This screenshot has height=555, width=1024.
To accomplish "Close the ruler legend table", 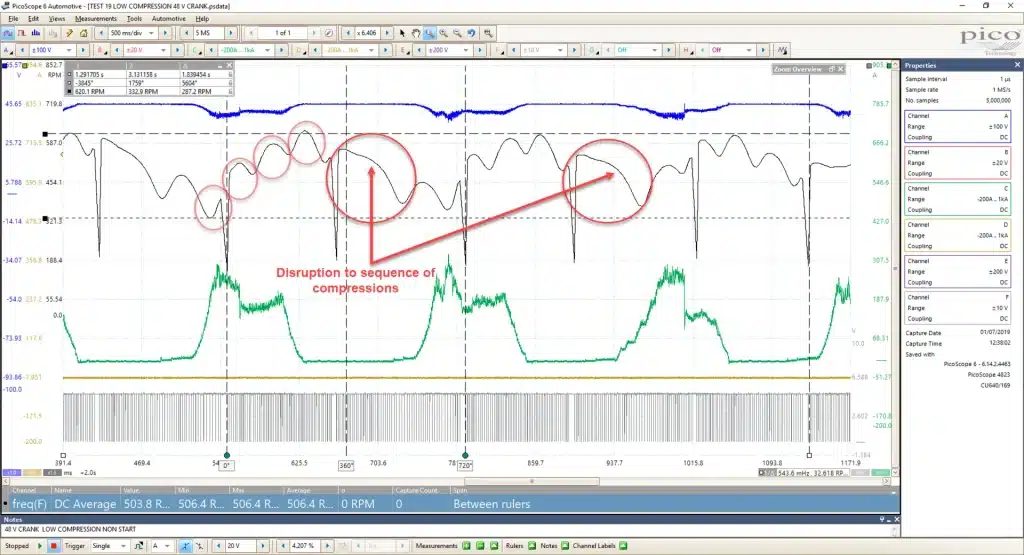I will pos(229,65).
